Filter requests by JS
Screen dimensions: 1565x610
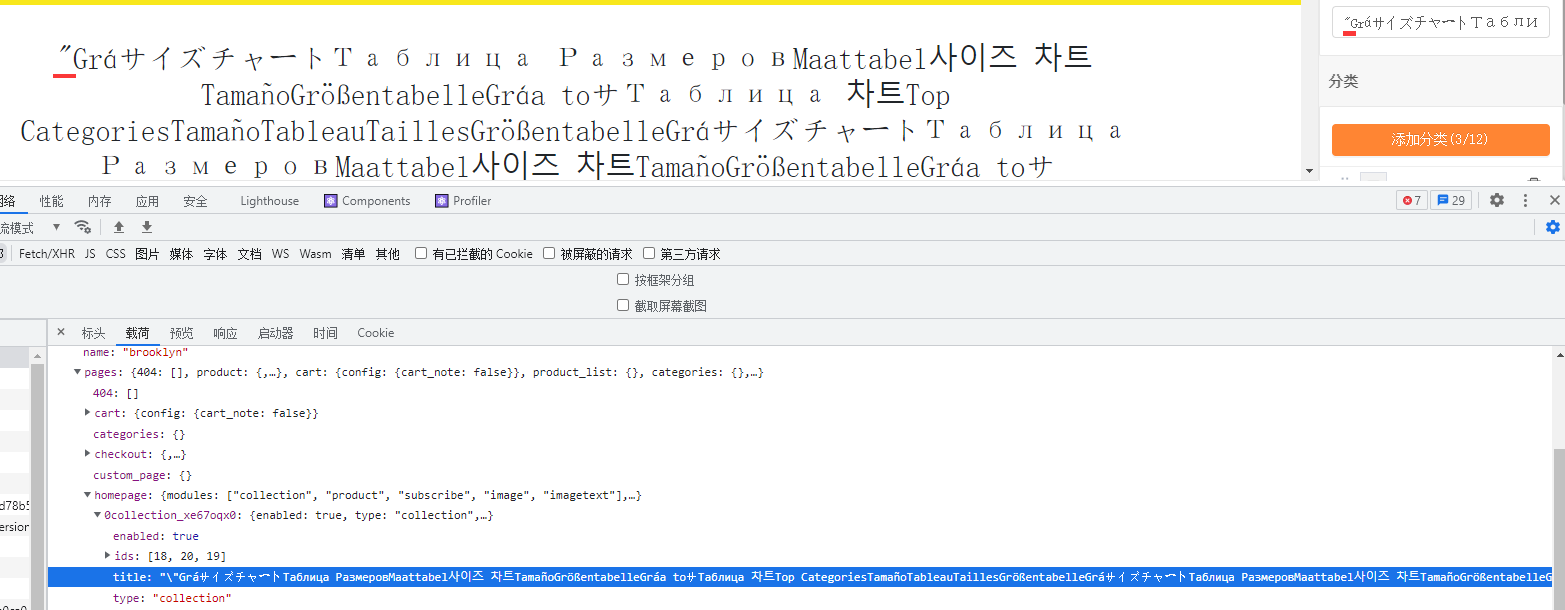pos(90,254)
